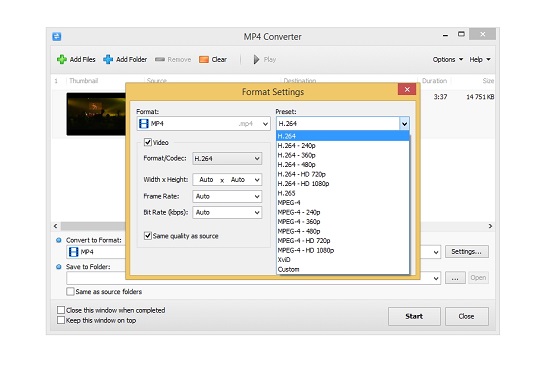The height and width of the screenshot is (372, 550).
Task: Select the H.264 - HD 1080p preset
Action: [343, 183]
